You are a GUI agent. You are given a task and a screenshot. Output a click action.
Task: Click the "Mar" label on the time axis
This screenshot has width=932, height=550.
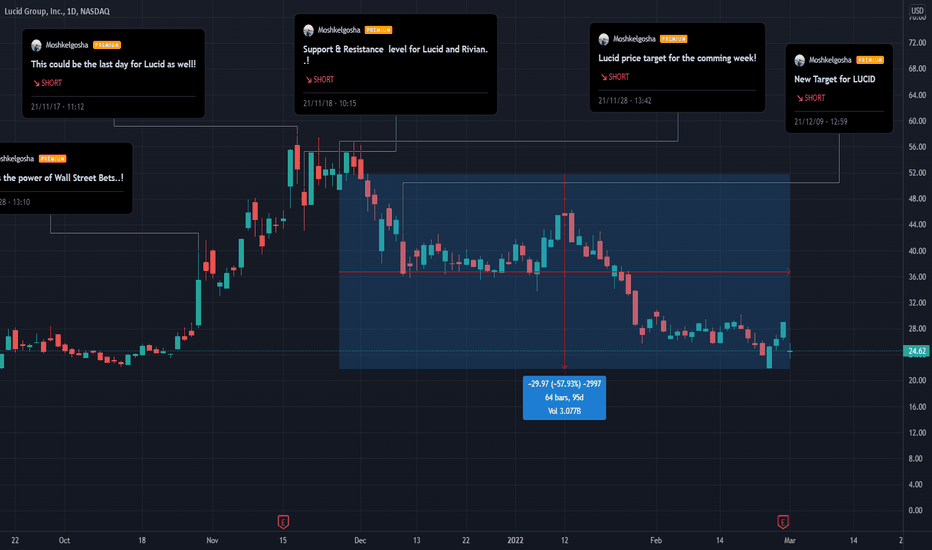[x=789, y=540]
